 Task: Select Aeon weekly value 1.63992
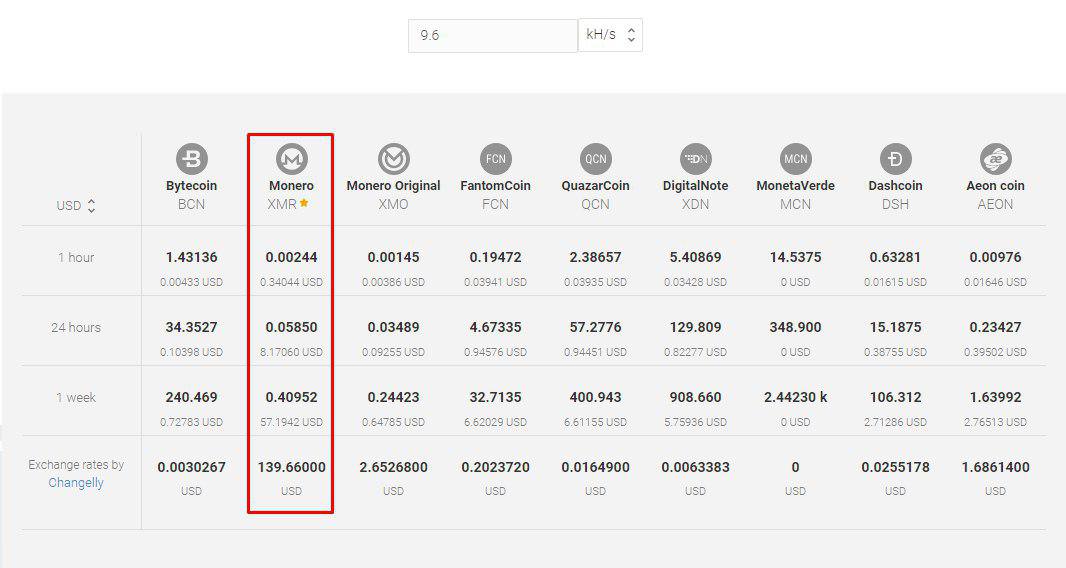point(995,398)
